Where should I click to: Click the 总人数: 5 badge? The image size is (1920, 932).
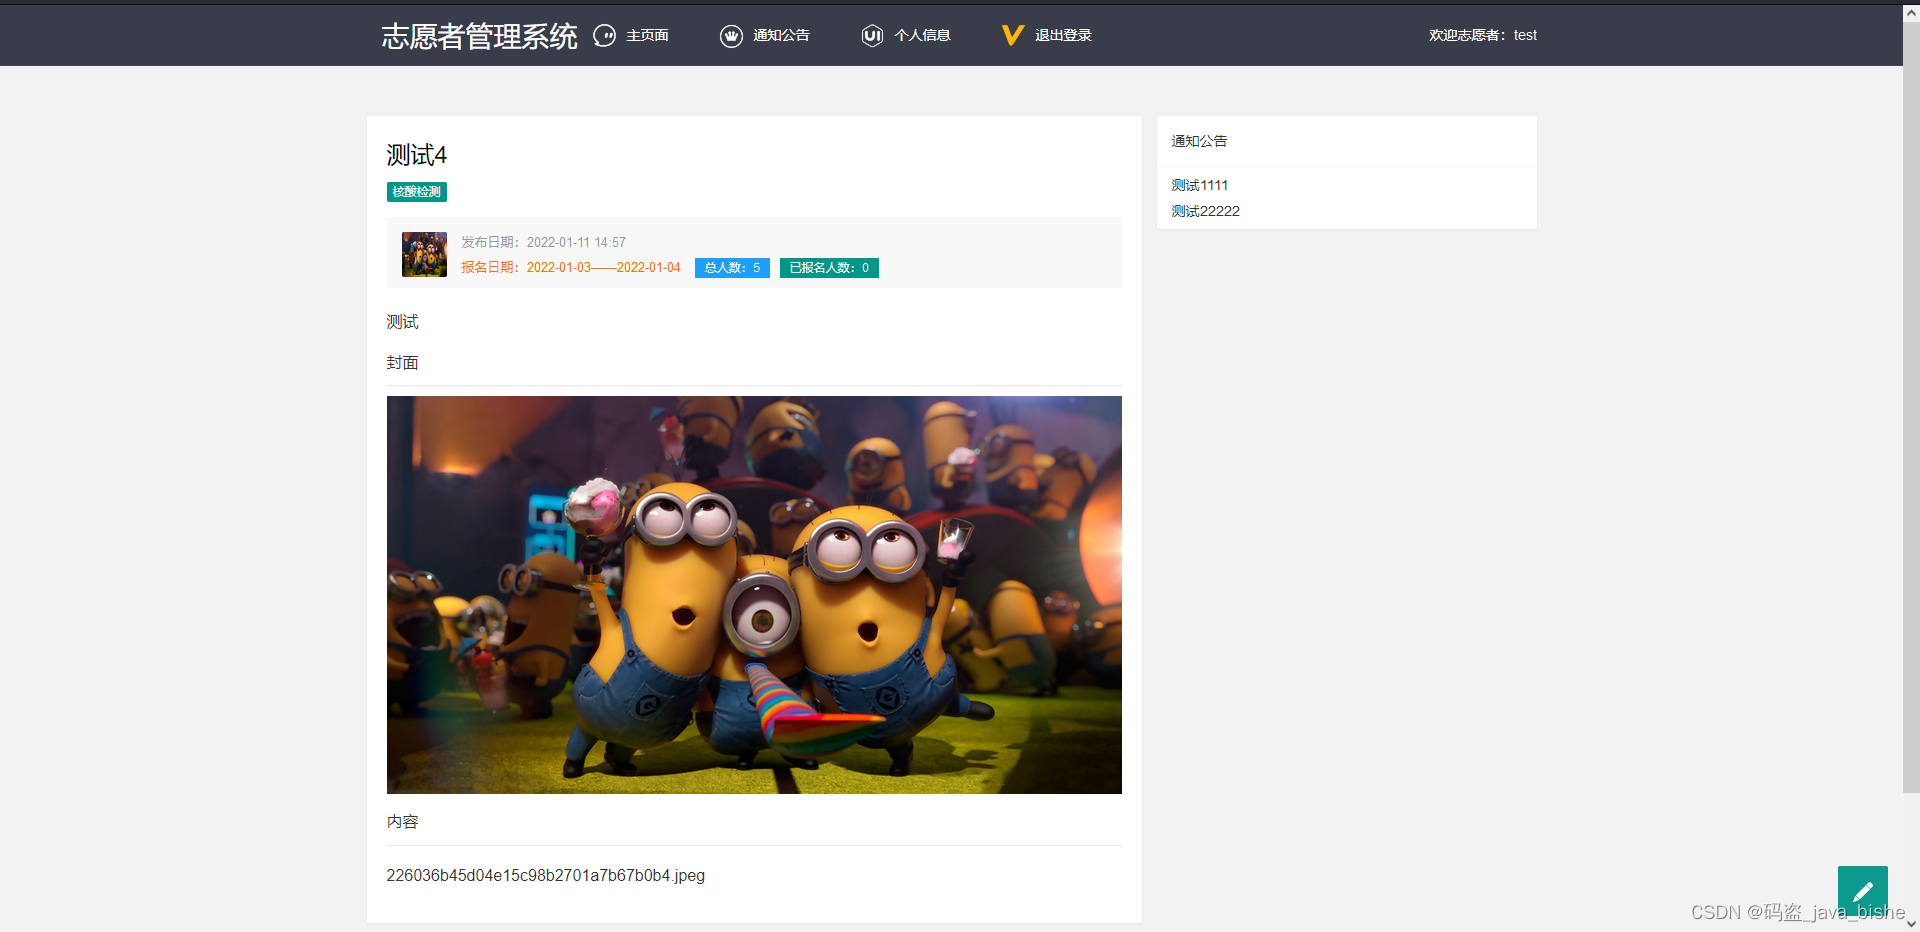(732, 268)
